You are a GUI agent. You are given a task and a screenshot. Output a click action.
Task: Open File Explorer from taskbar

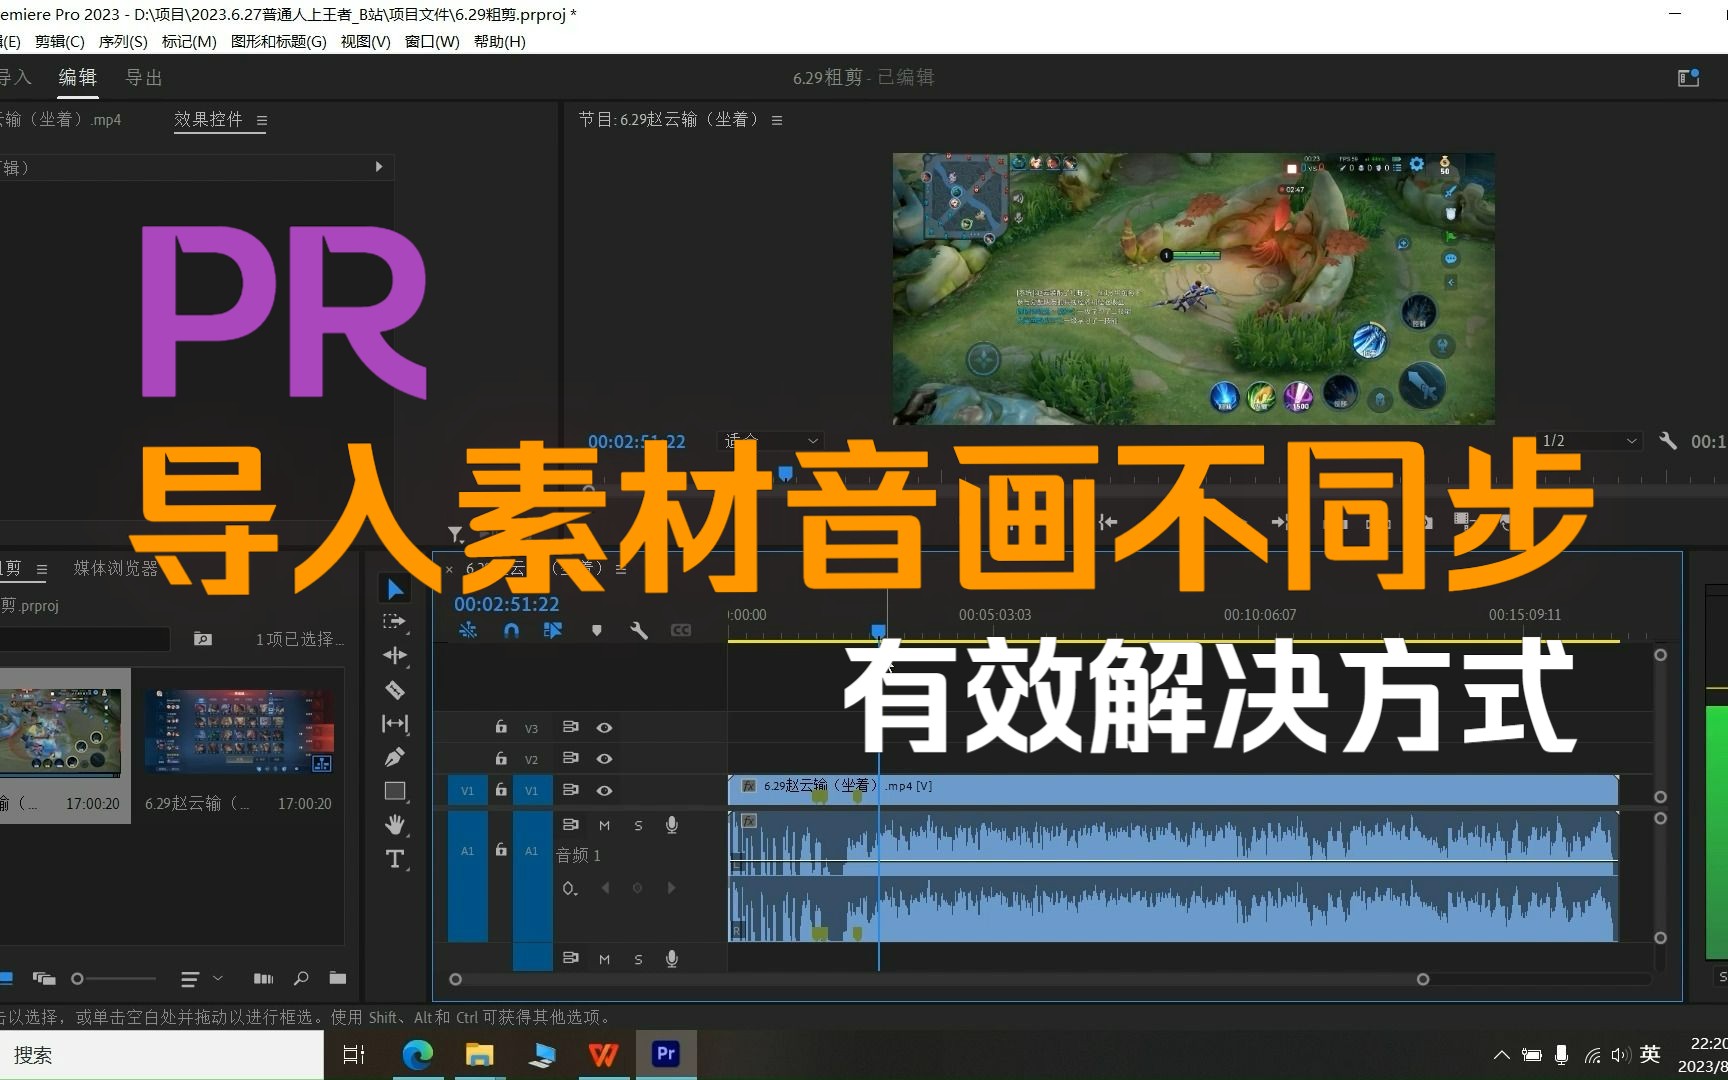coord(480,1054)
